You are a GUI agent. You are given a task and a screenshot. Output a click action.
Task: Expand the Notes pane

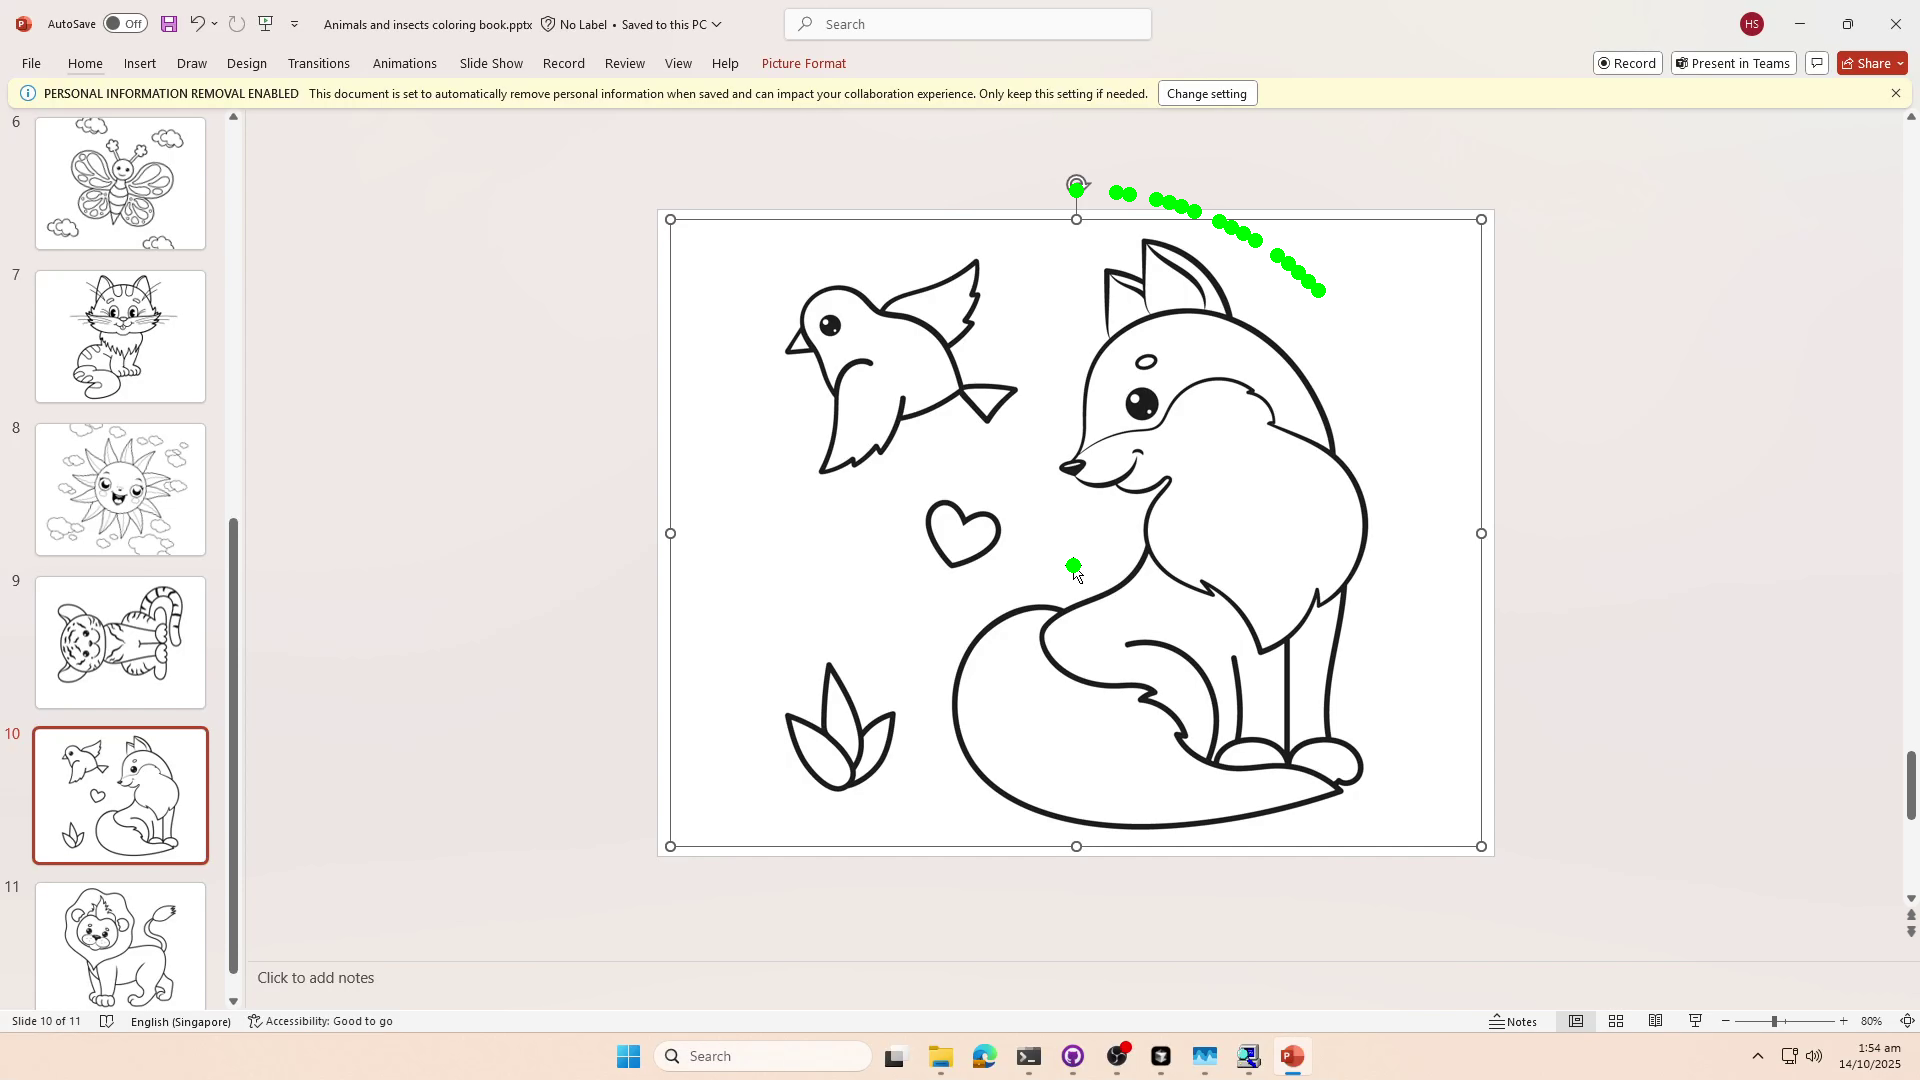tap(1513, 1021)
